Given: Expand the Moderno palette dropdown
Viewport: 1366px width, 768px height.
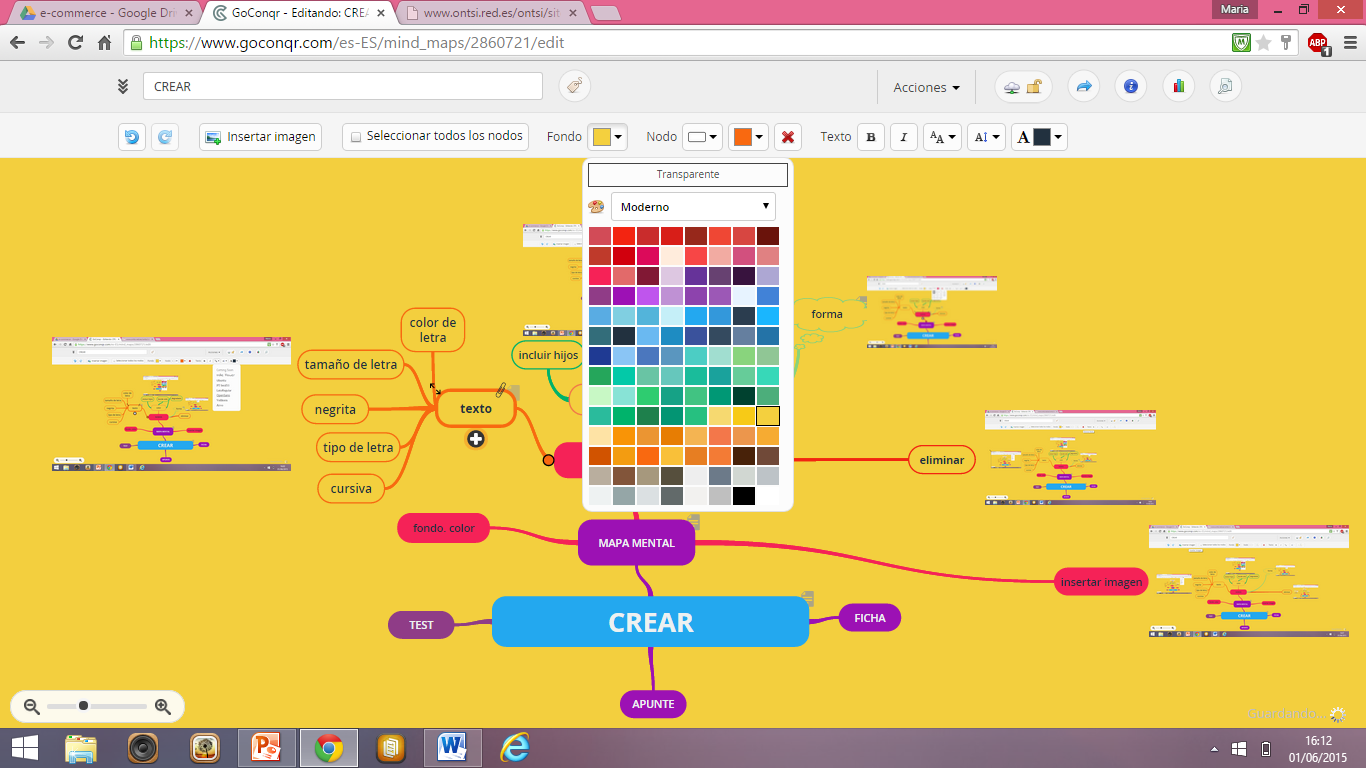Looking at the screenshot, I should 693,207.
